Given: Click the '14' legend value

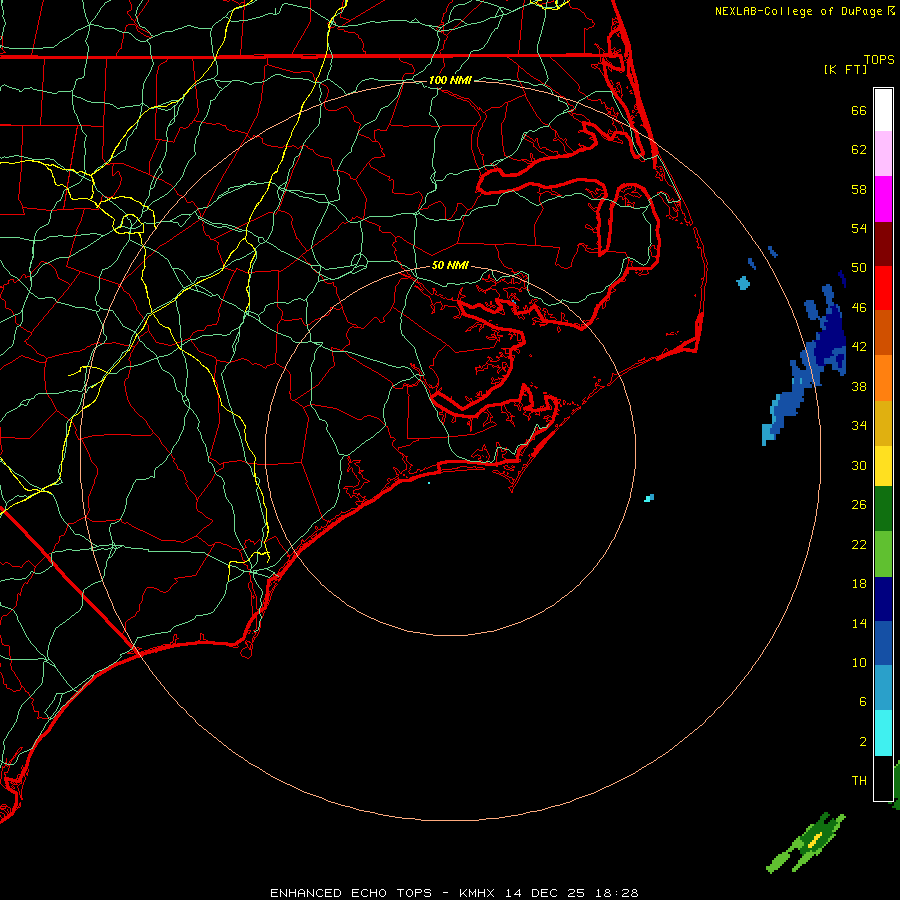Looking at the screenshot, I should pos(859,623).
